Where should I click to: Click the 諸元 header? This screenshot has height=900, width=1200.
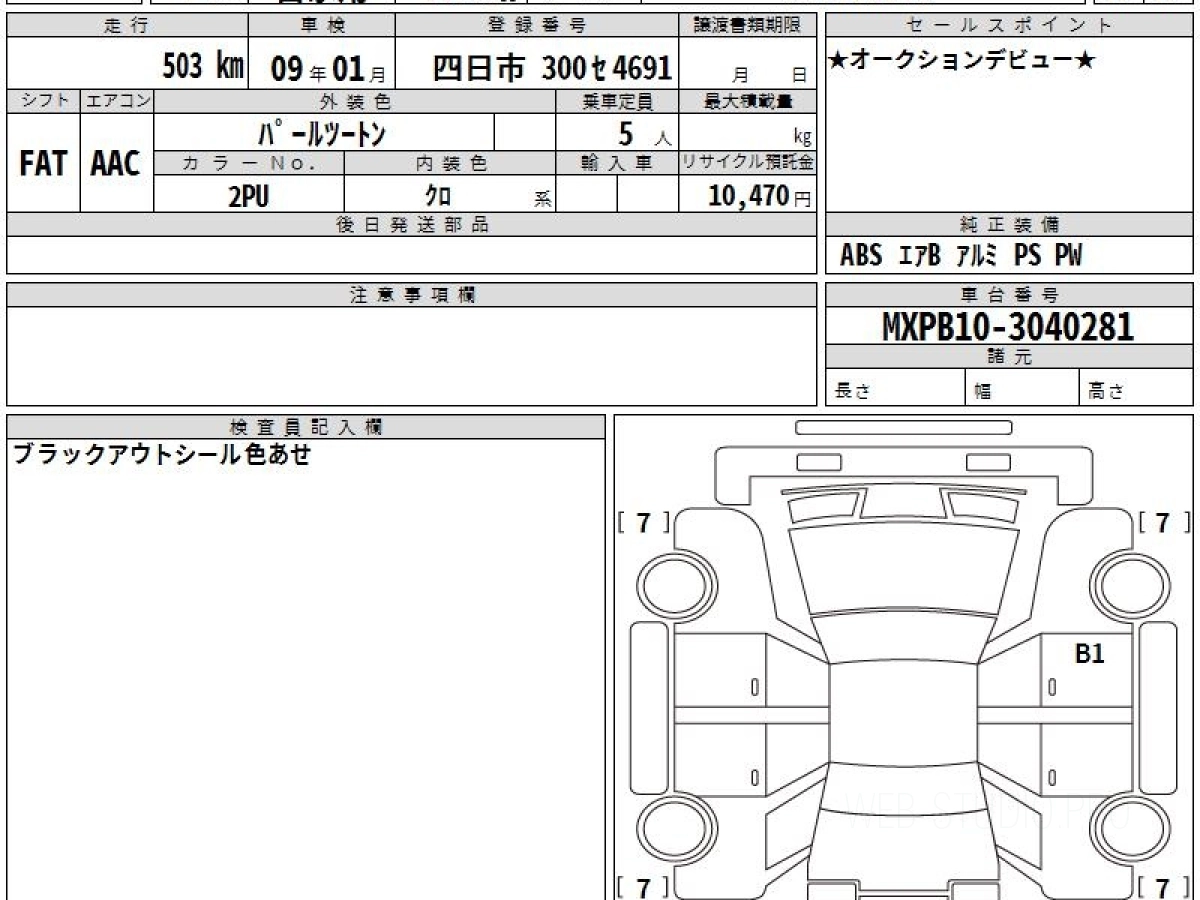click(1009, 357)
